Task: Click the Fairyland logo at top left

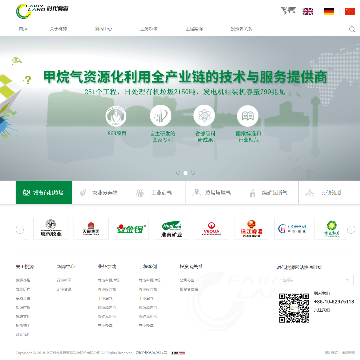Action: pyautogui.click(x=42, y=11)
